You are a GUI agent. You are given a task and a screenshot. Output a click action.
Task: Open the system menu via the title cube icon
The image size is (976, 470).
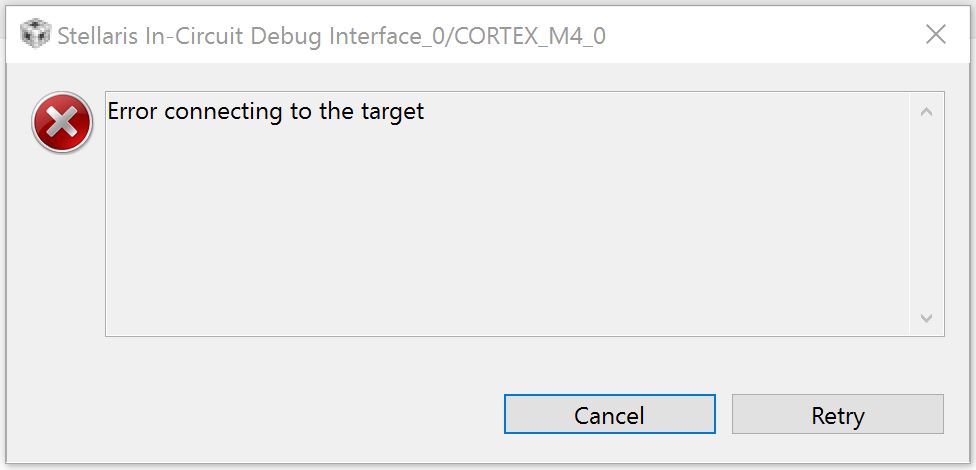[35, 35]
